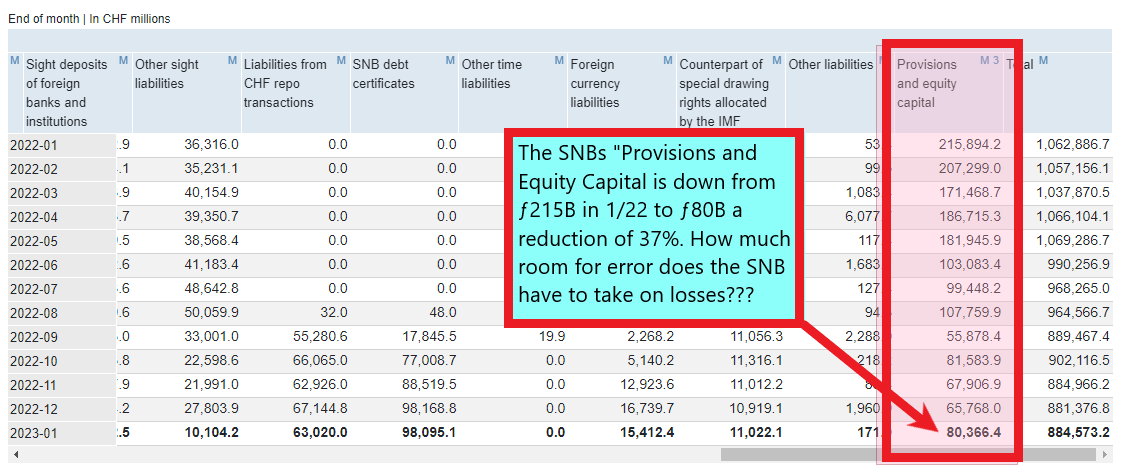This screenshot has height=465, width=1126.
Task: Select the Sight deposits of foreign banks column header
Action: pyautogui.click(x=66, y=93)
